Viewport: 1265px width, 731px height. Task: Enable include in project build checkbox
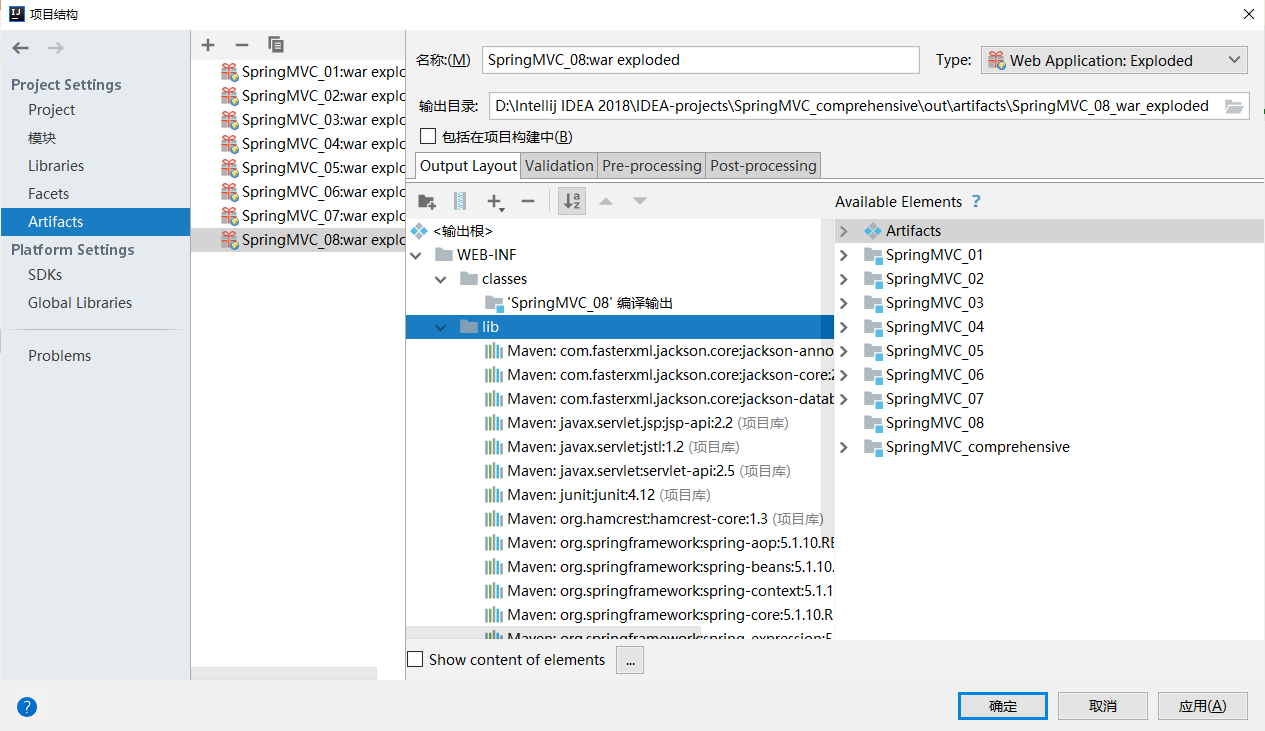428,136
